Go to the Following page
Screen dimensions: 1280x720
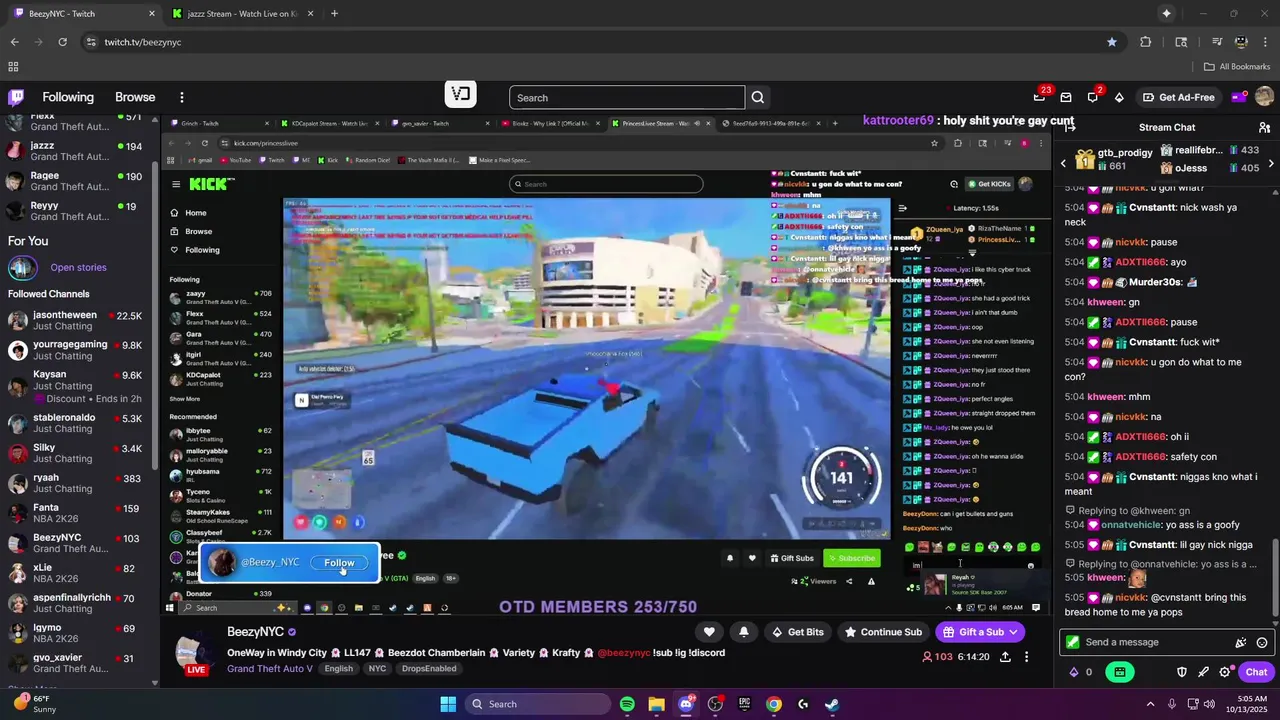68,97
